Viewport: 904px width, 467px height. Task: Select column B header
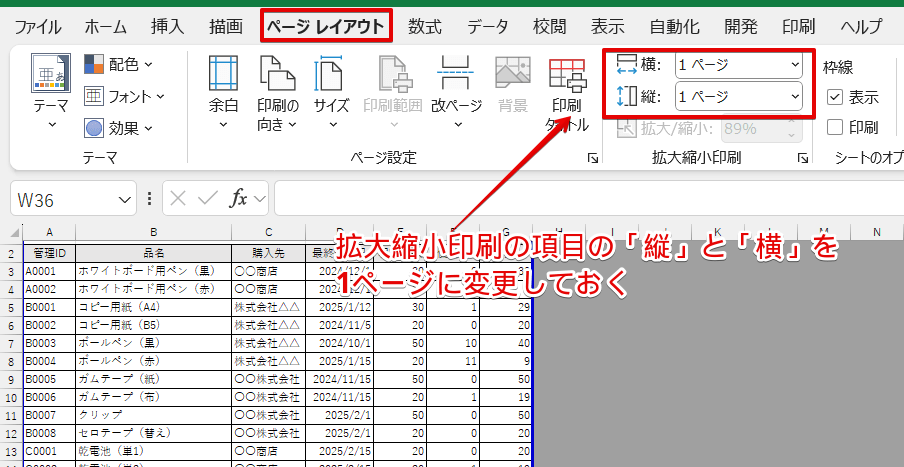[154, 232]
